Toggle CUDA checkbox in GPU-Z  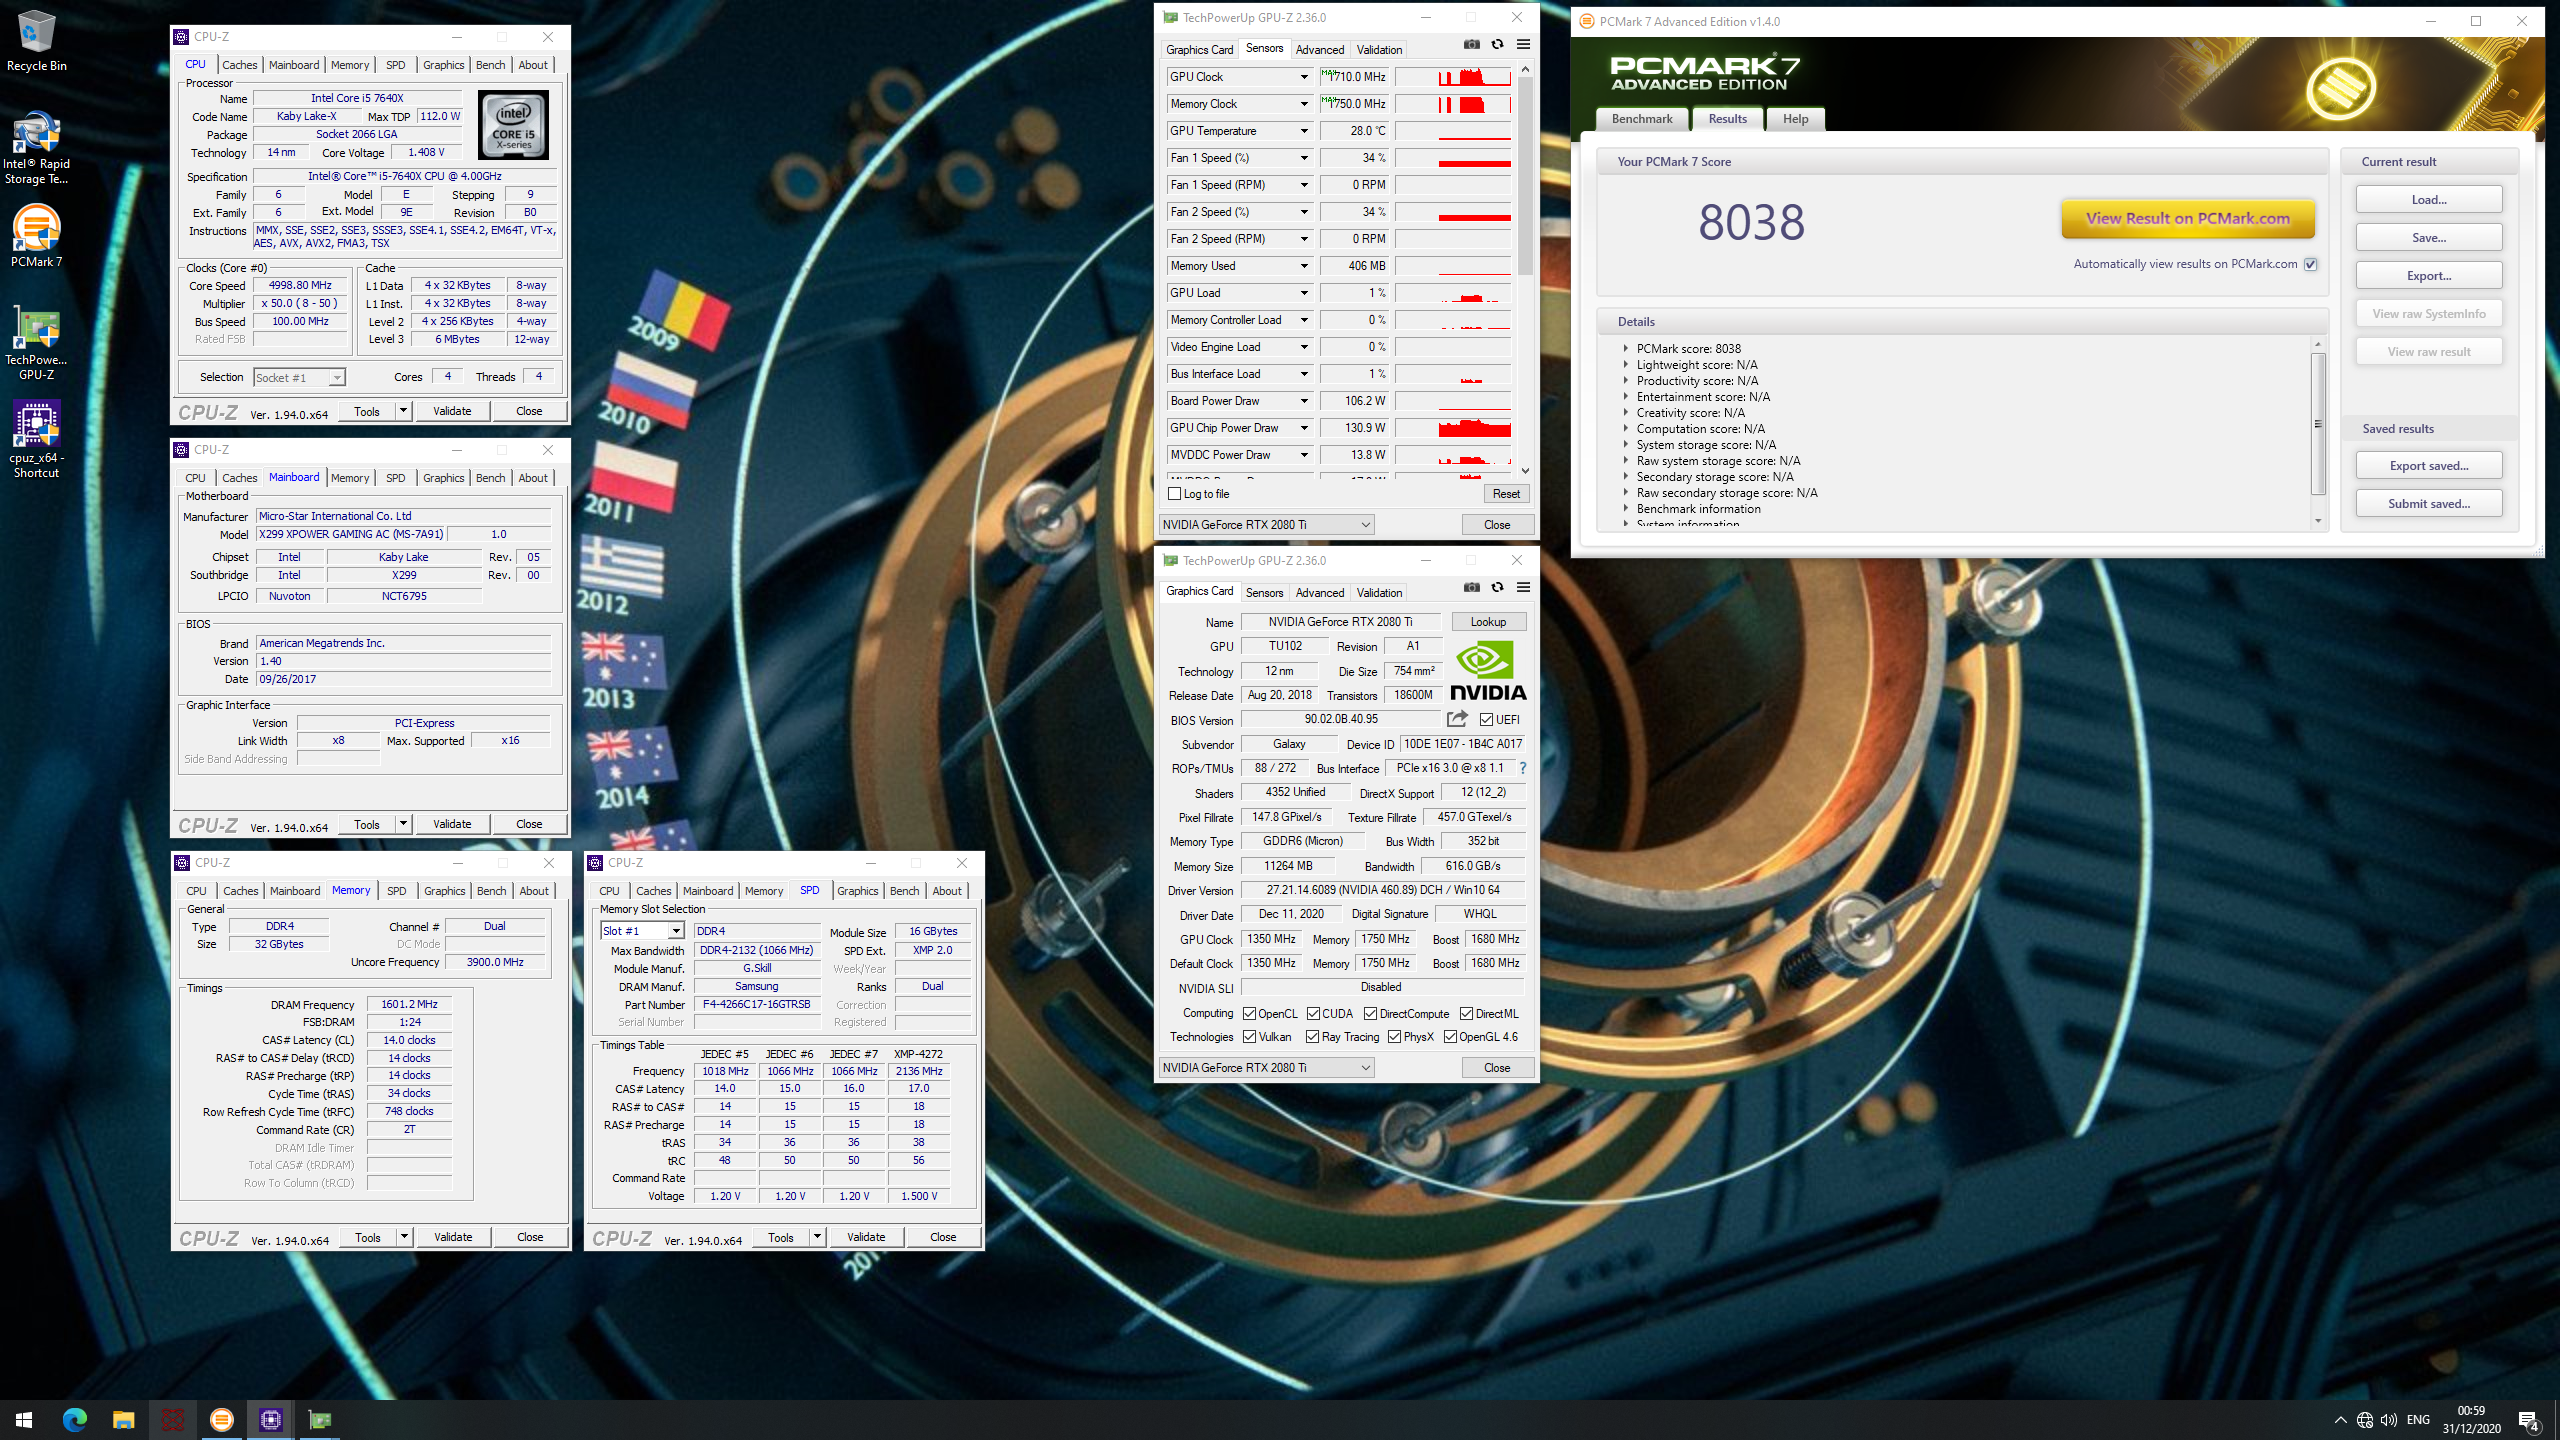1313,1014
